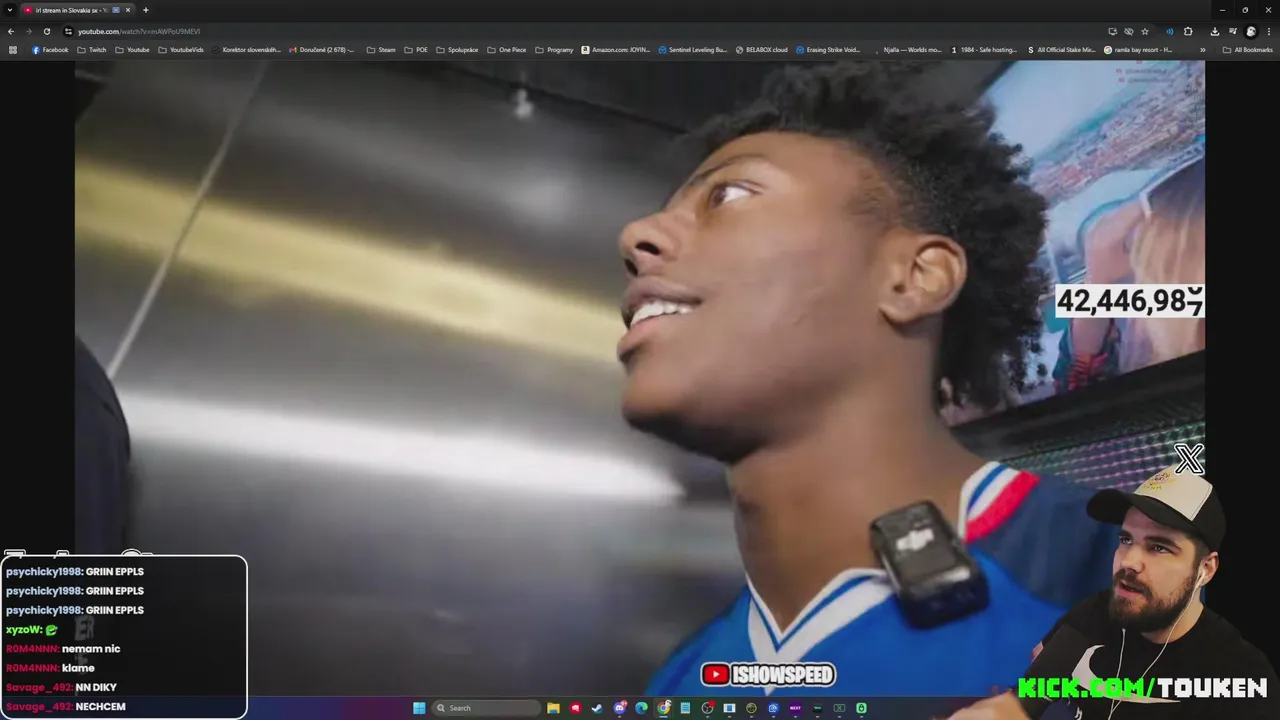Screen dimensions: 1280x720
Task: Reload the YouTube page
Action: click(x=46, y=31)
